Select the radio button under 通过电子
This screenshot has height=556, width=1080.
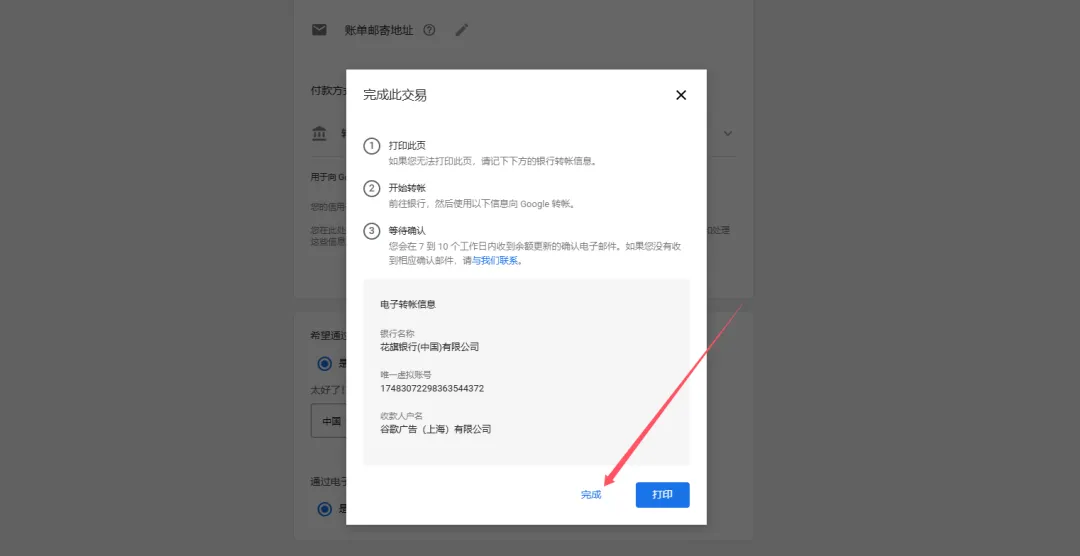(x=324, y=509)
